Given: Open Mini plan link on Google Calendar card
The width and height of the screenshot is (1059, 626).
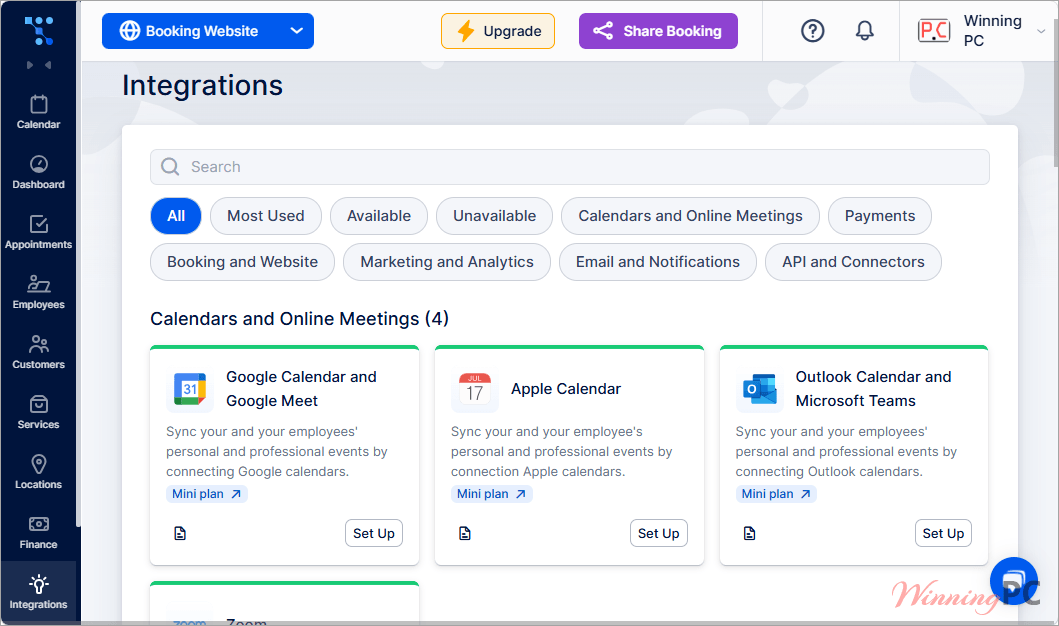Looking at the screenshot, I should tap(207, 494).
